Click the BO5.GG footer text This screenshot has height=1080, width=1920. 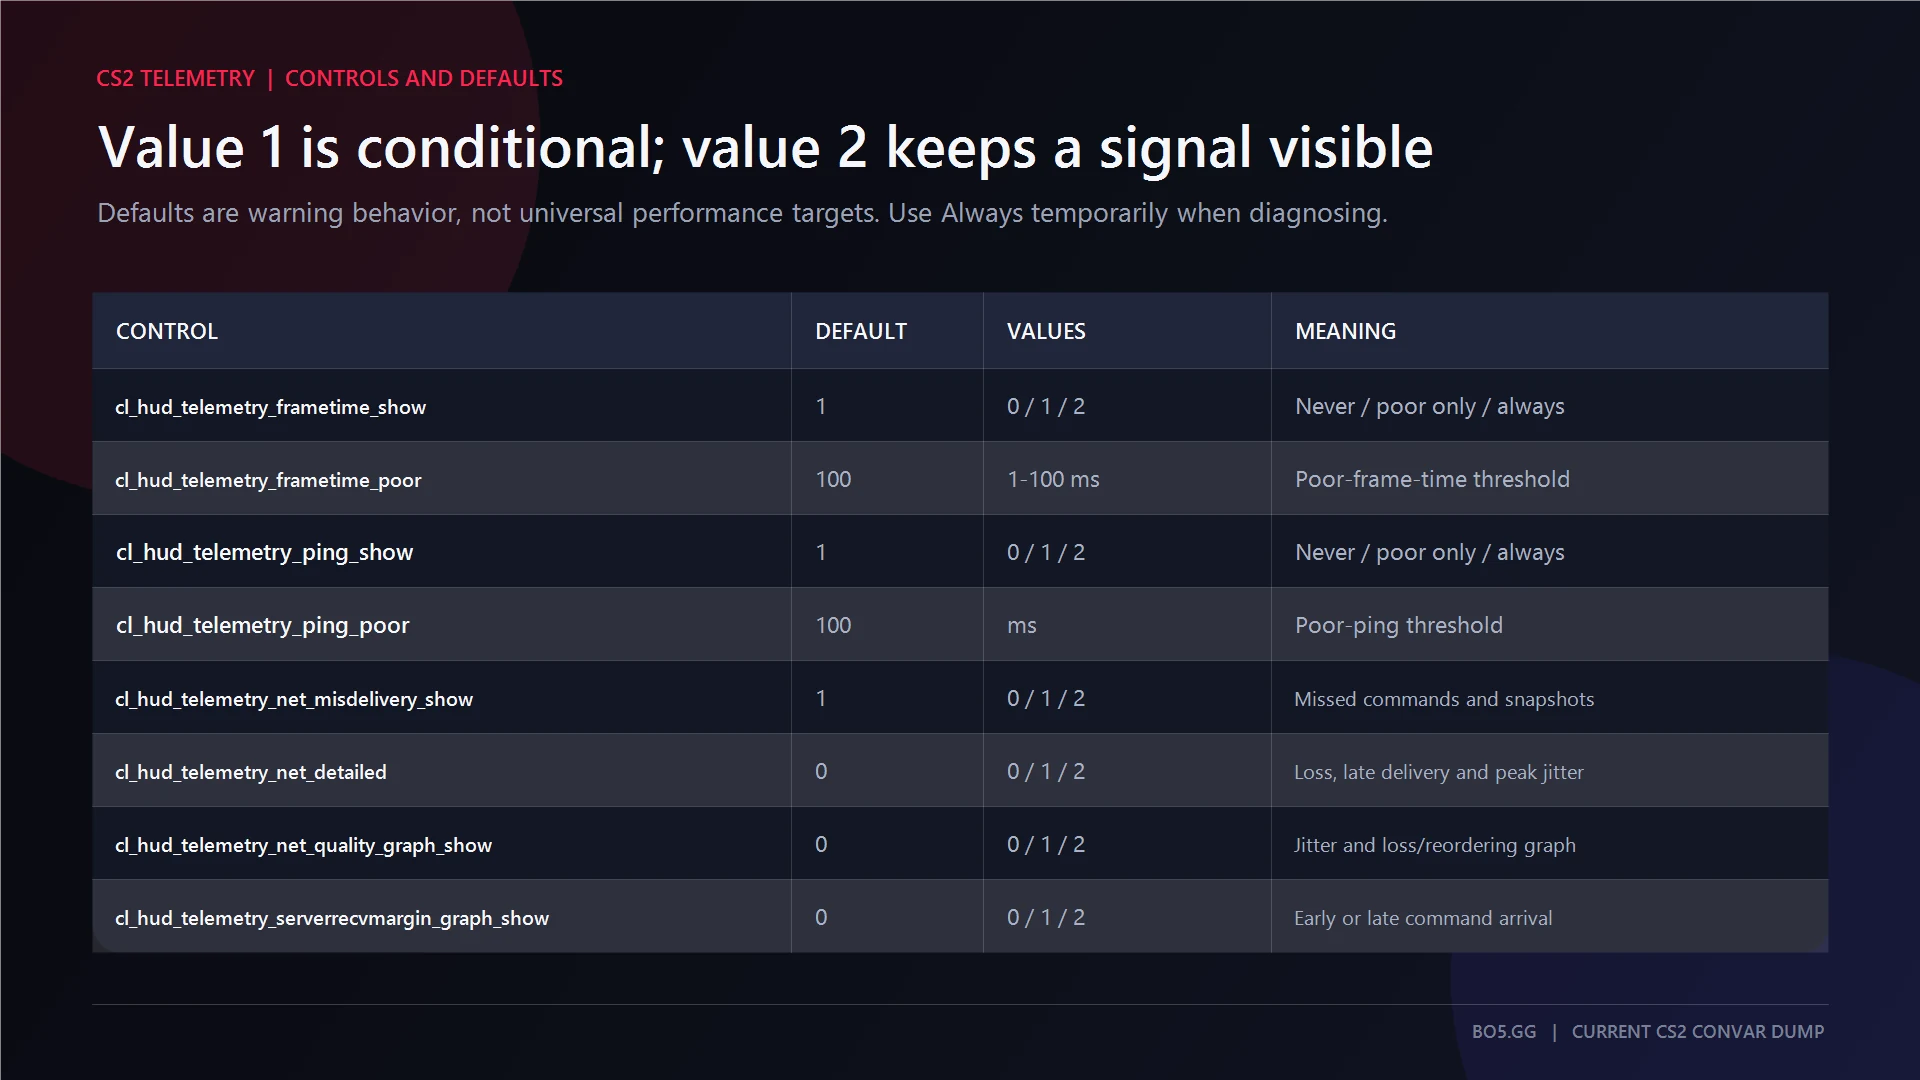click(x=1504, y=1031)
